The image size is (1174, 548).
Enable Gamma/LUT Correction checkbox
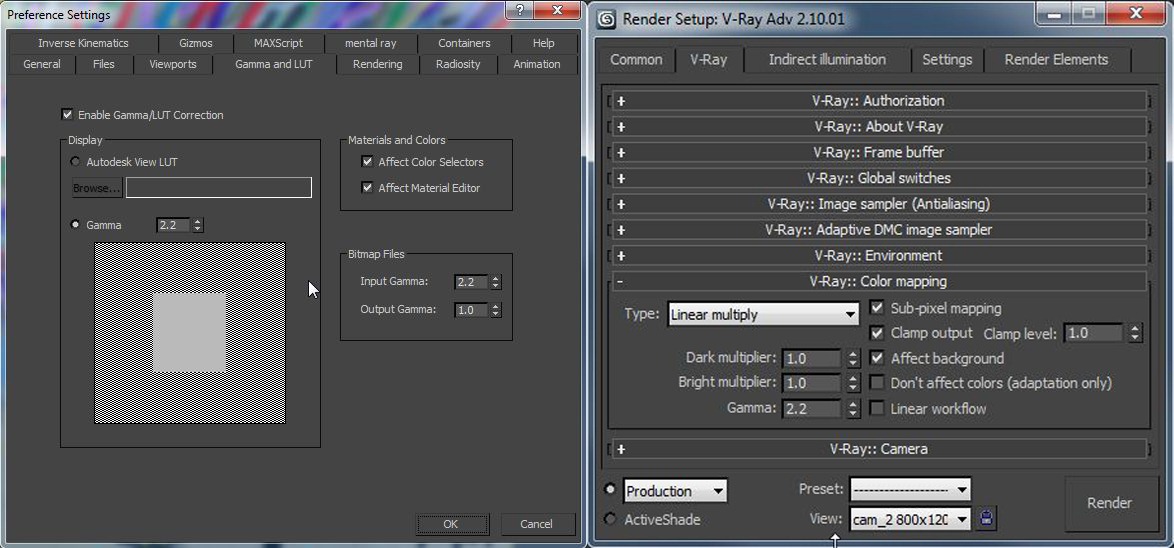coord(68,115)
